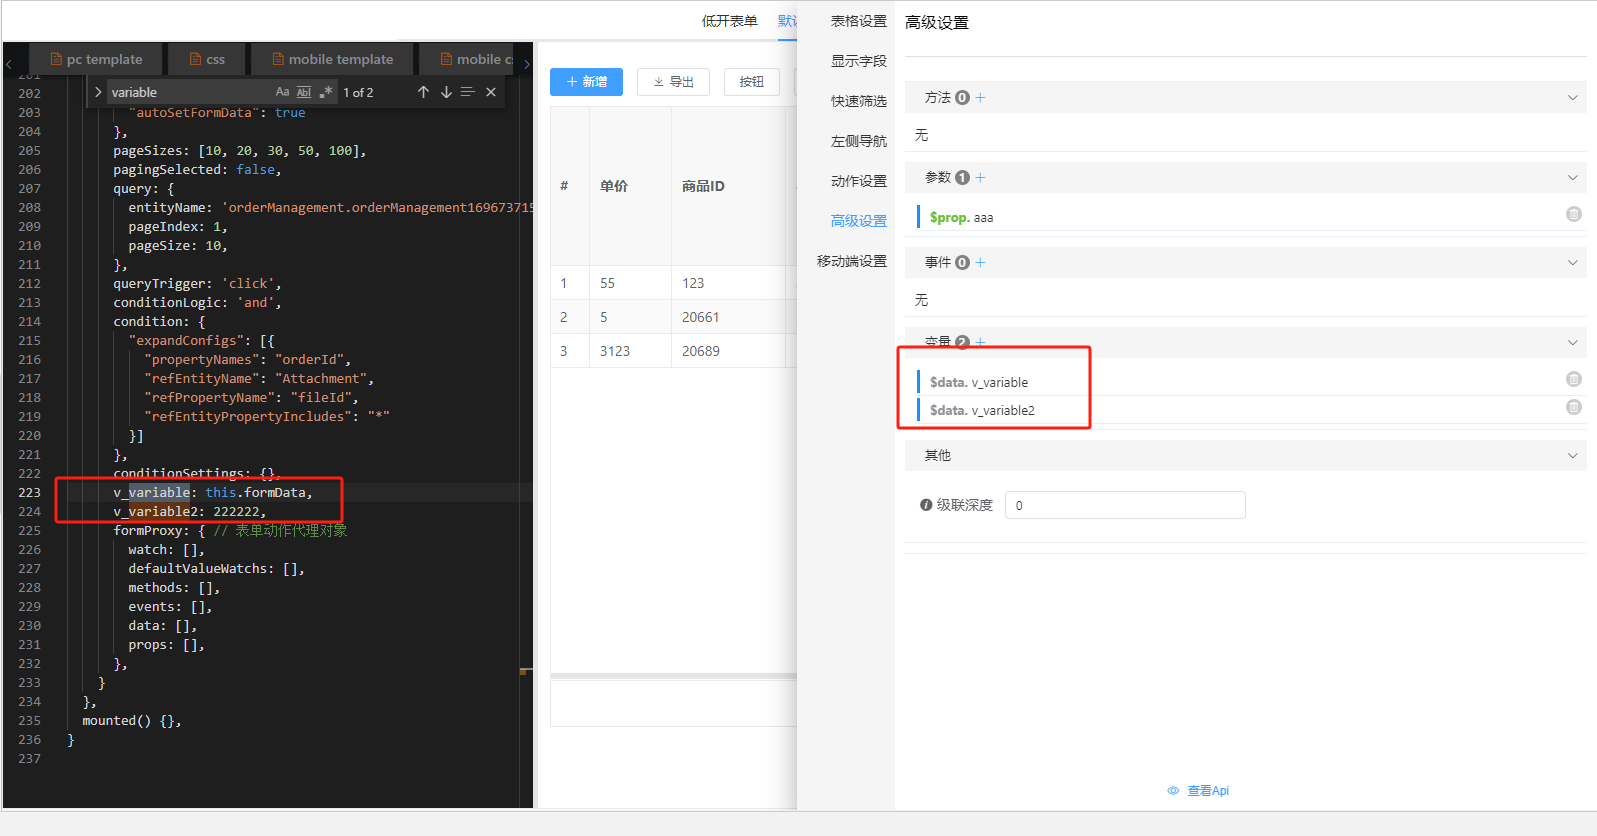Close the find widget in code editor
Screen dimensions: 1597x836
tap(491, 92)
